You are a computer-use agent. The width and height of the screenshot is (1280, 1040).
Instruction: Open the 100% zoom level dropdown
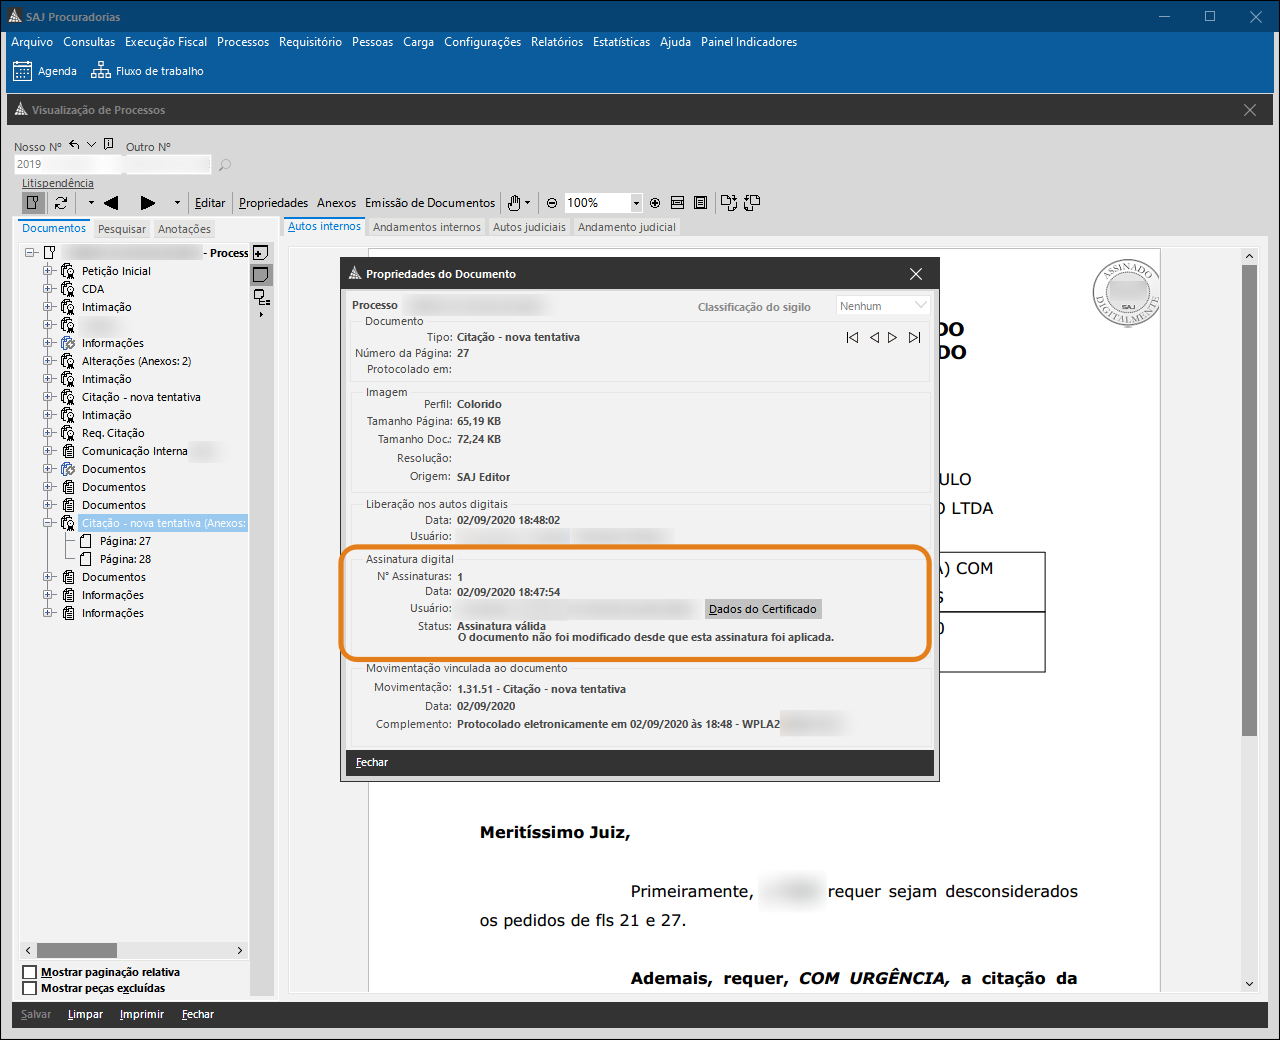[636, 203]
